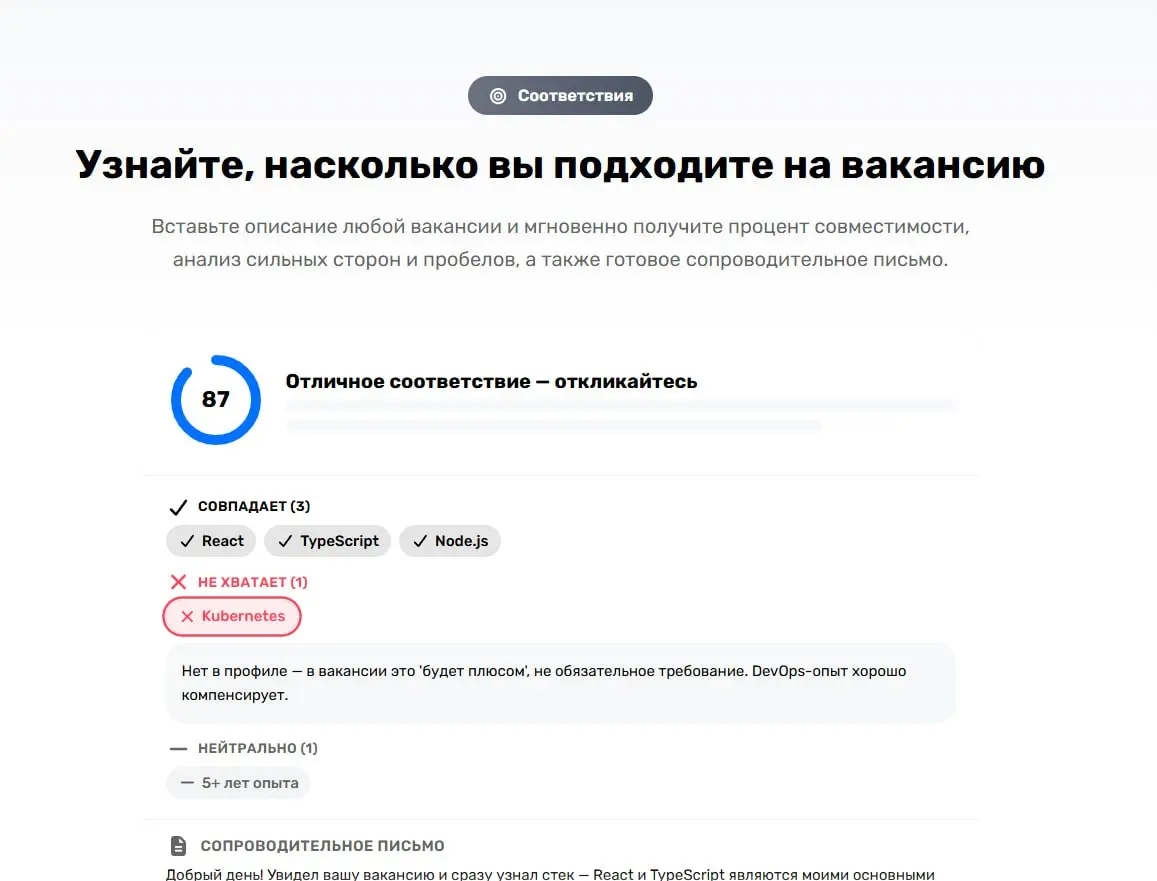Click the СОПРОВОДИТЕЛЬНОЕ ПИСЬМО heading
Image resolution: width=1157 pixels, height=881 pixels.
322,846
